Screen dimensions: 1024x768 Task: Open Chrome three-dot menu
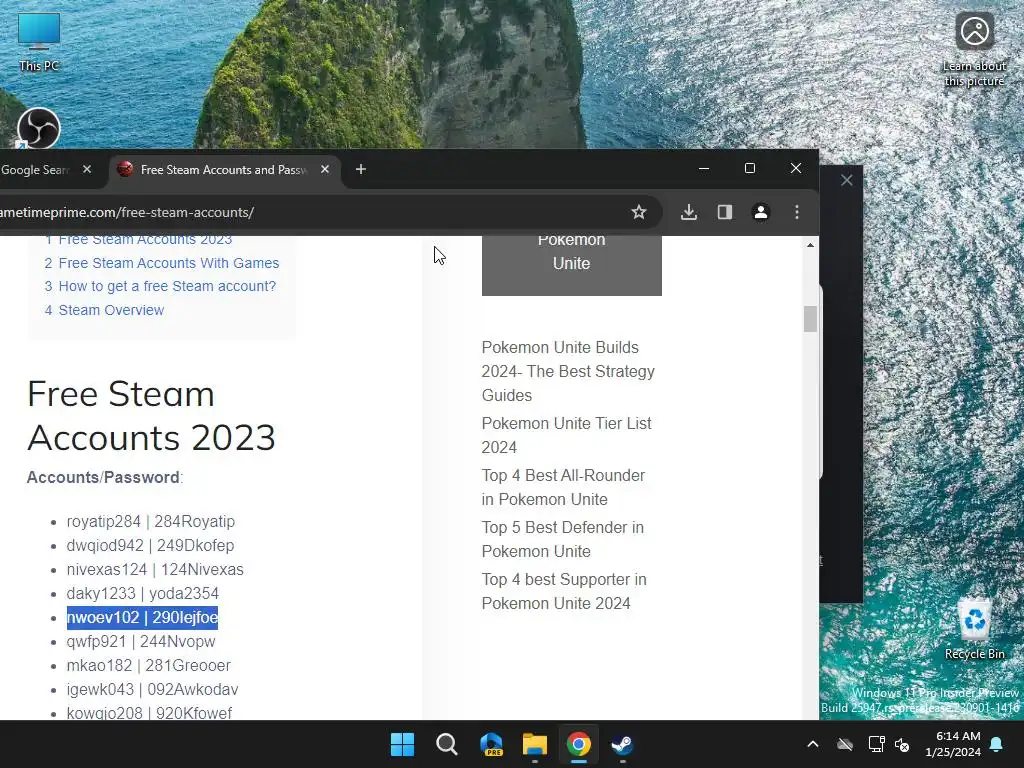pyautogui.click(x=797, y=212)
